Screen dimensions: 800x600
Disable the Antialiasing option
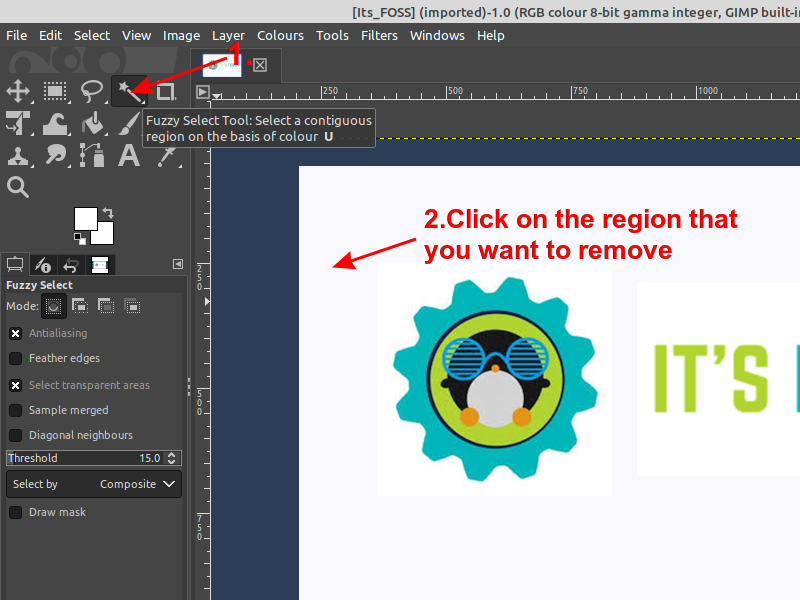click(x=13, y=332)
